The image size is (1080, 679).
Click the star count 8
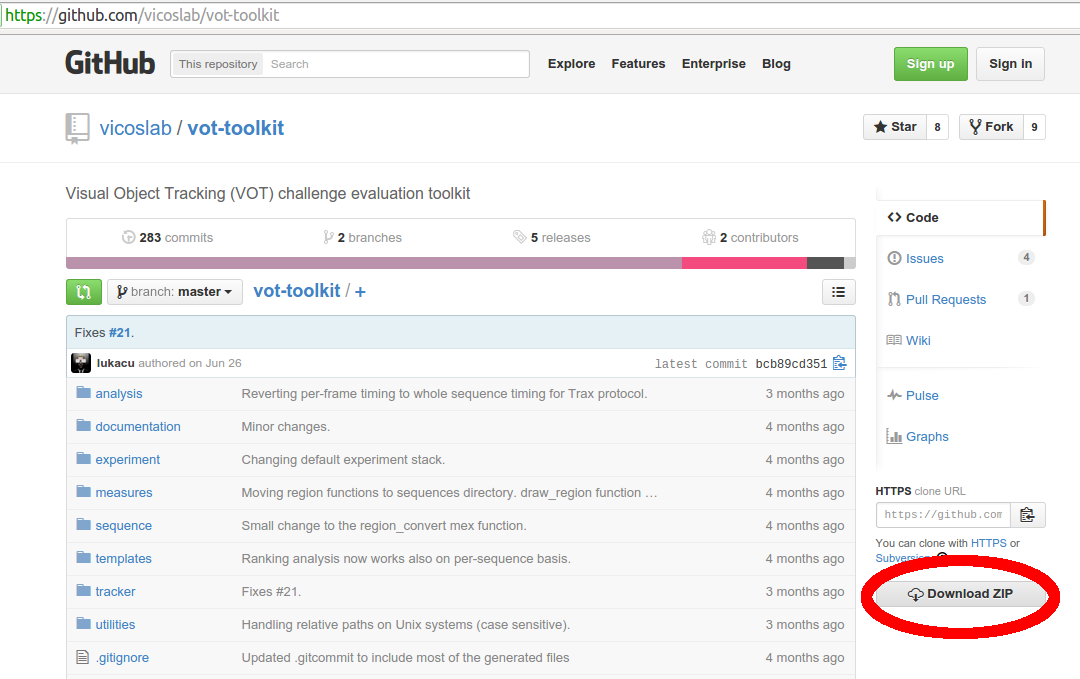pyautogui.click(x=937, y=127)
